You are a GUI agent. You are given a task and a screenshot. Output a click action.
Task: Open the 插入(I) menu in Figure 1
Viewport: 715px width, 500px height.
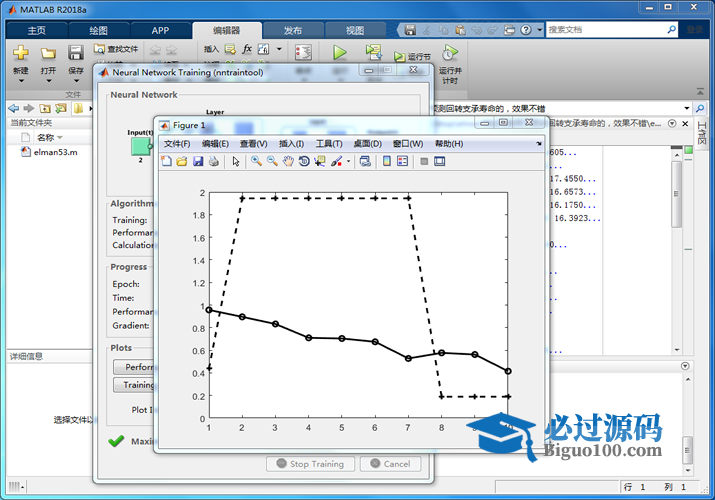(291, 144)
